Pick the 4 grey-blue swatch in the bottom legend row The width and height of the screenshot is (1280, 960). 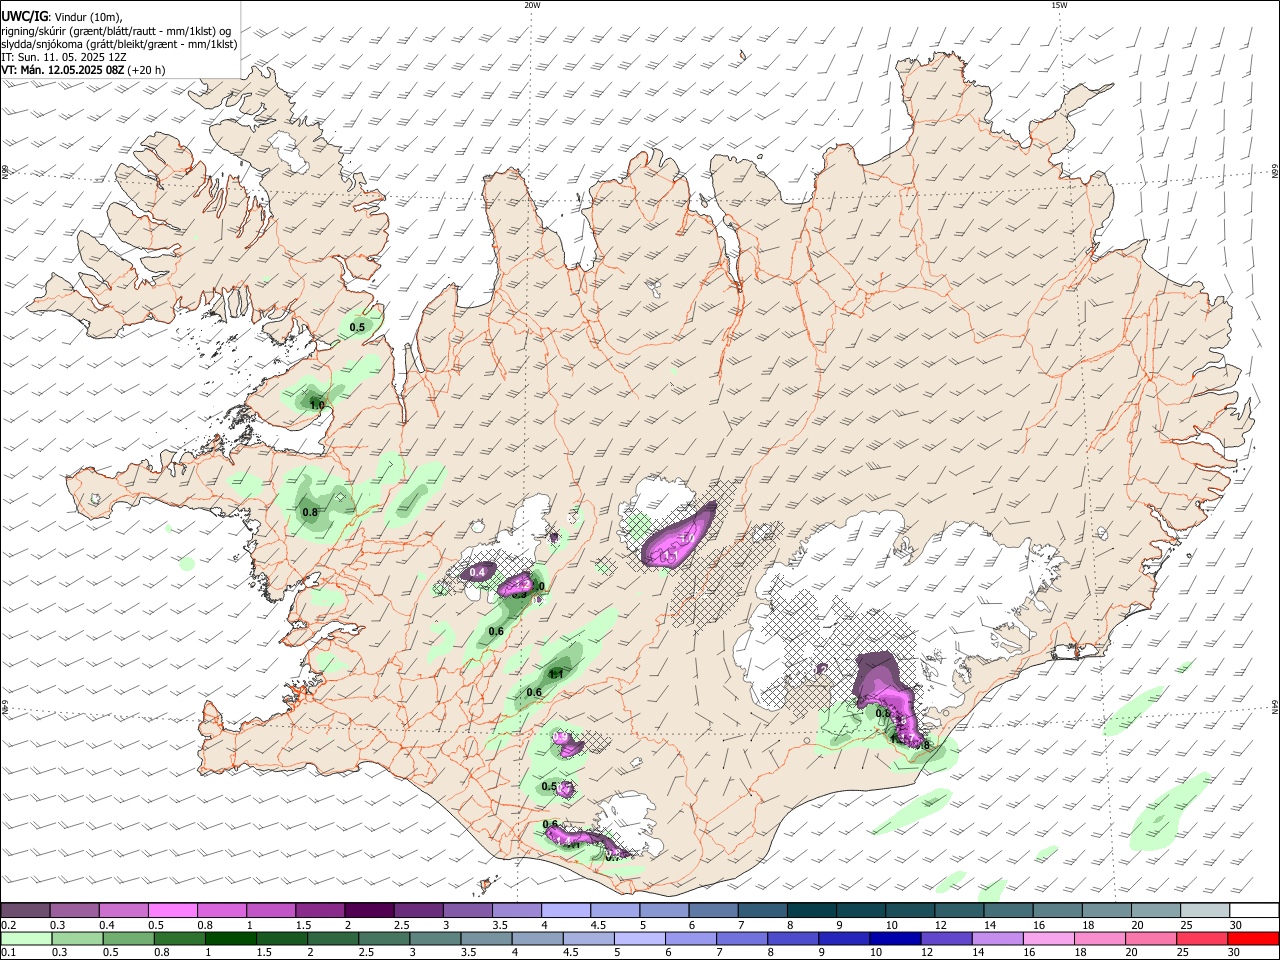(x=536, y=938)
